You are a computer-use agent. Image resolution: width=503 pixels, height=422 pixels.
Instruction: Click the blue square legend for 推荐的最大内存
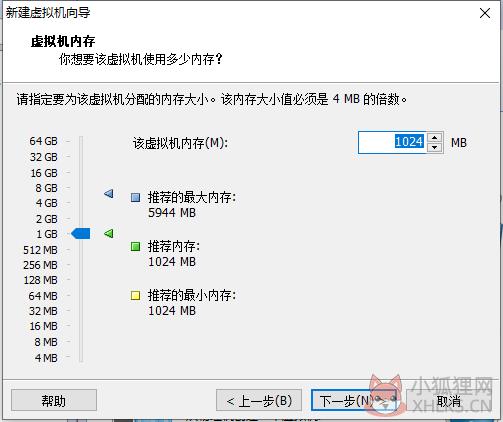135,198
